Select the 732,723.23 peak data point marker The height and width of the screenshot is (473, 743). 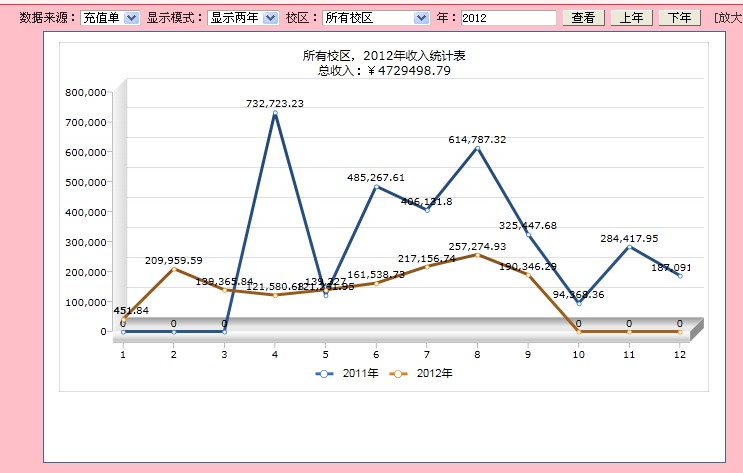pyautogui.click(x=275, y=114)
